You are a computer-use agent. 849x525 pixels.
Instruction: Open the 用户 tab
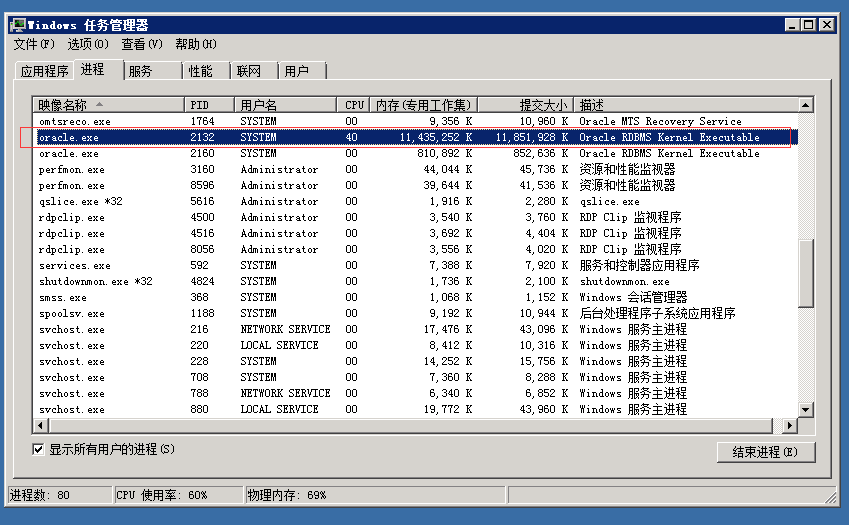click(302, 71)
